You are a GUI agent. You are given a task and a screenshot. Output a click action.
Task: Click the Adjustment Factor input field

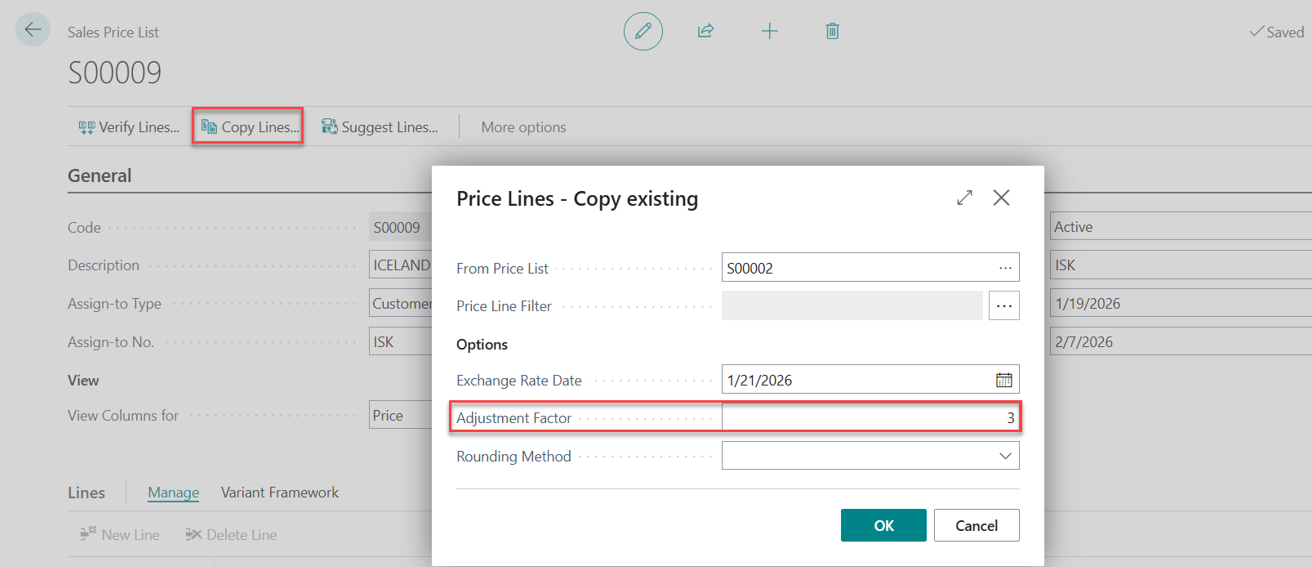(870, 418)
